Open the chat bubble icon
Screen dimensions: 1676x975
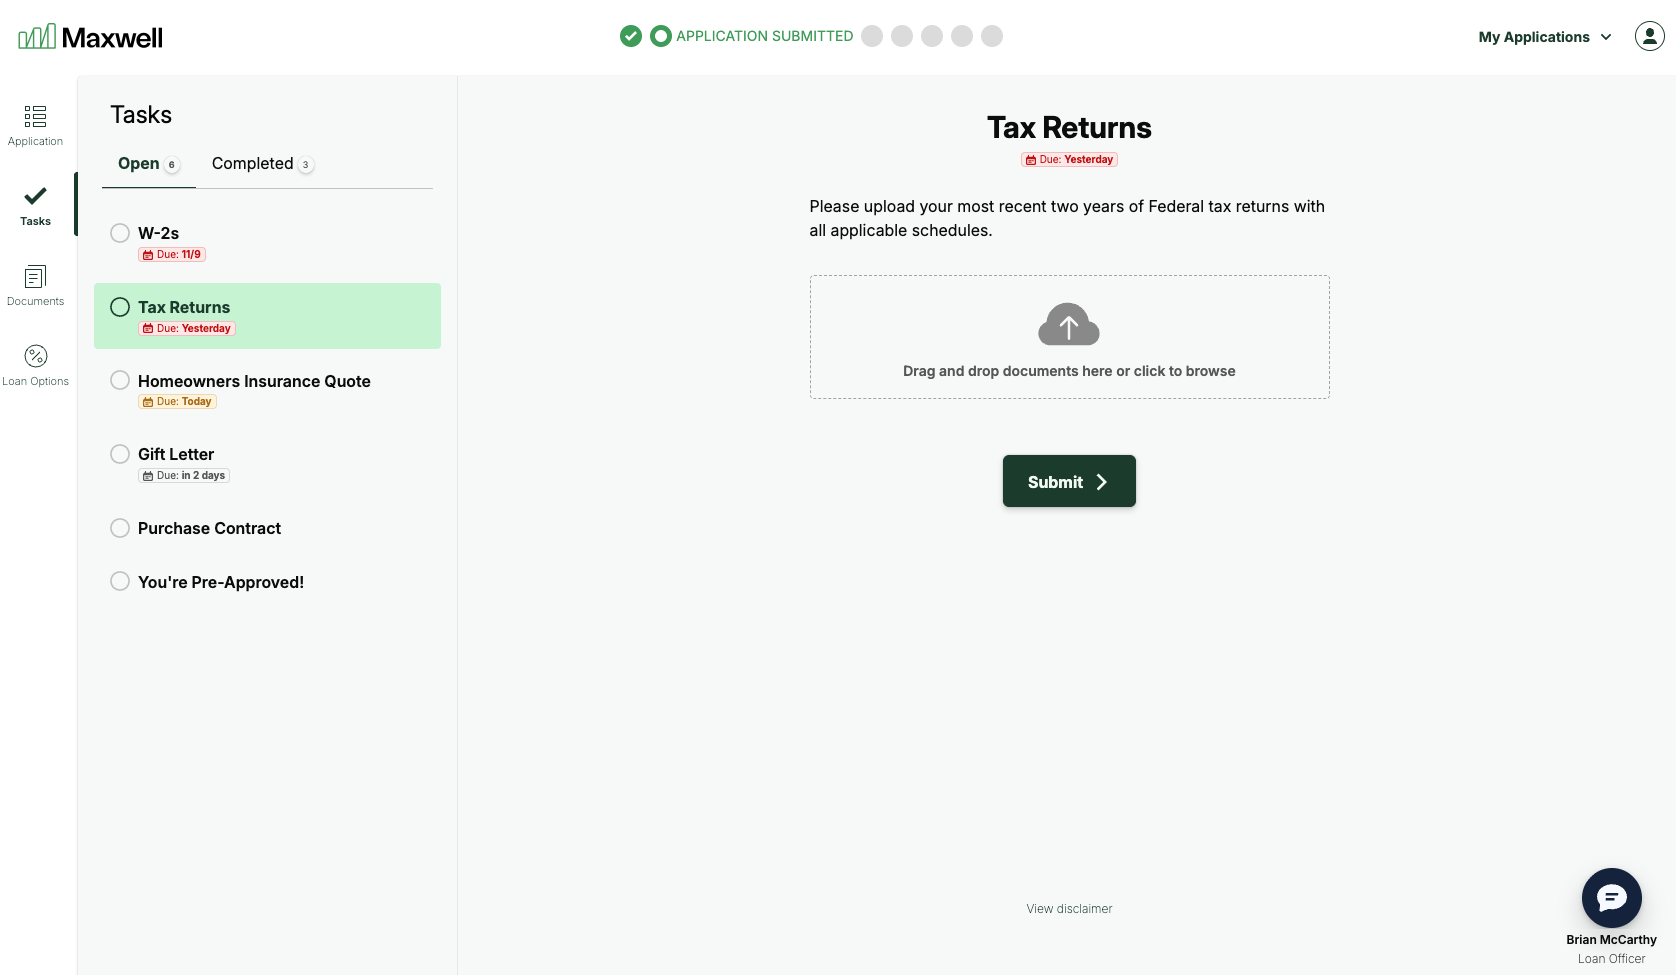point(1611,898)
